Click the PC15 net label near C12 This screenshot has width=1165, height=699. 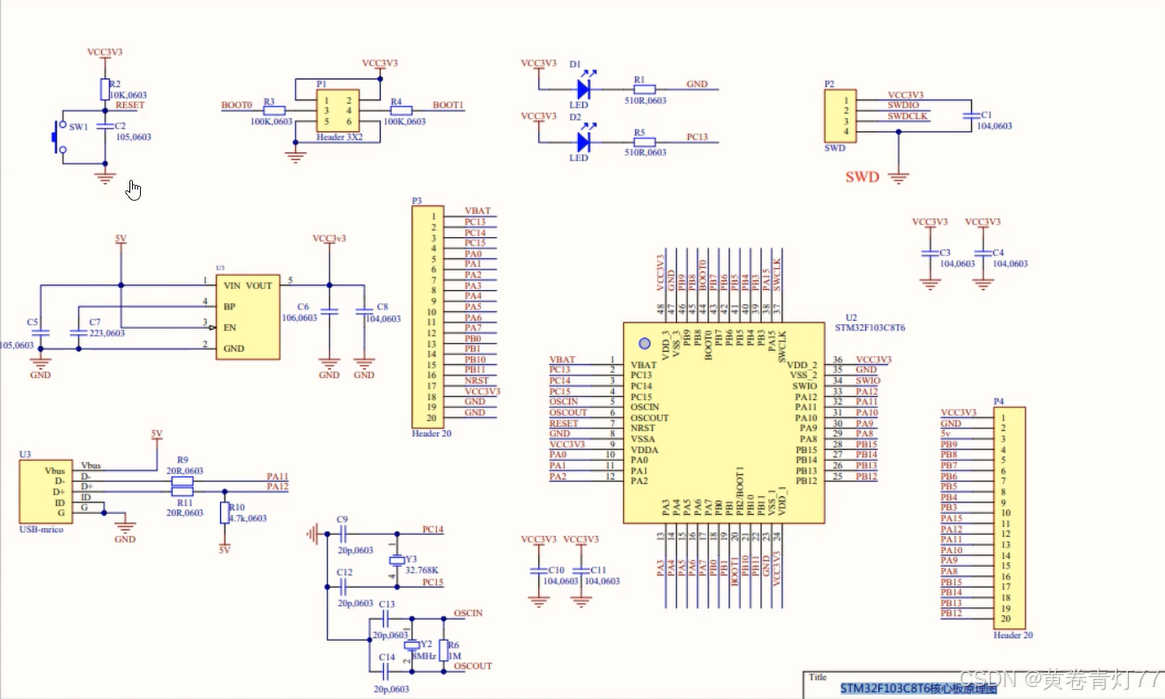tap(432, 582)
